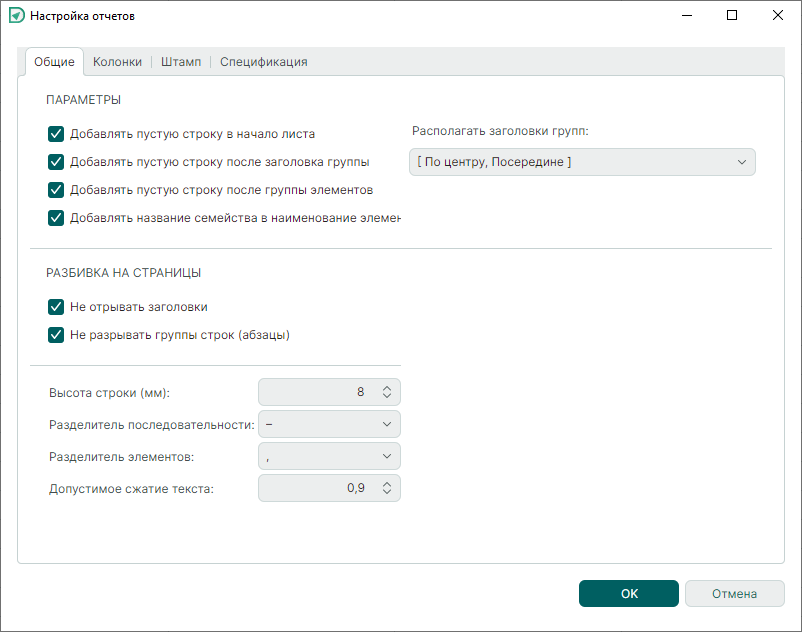802x632 pixels.
Task: Disable empty row after element group
Action: click(56, 189)
